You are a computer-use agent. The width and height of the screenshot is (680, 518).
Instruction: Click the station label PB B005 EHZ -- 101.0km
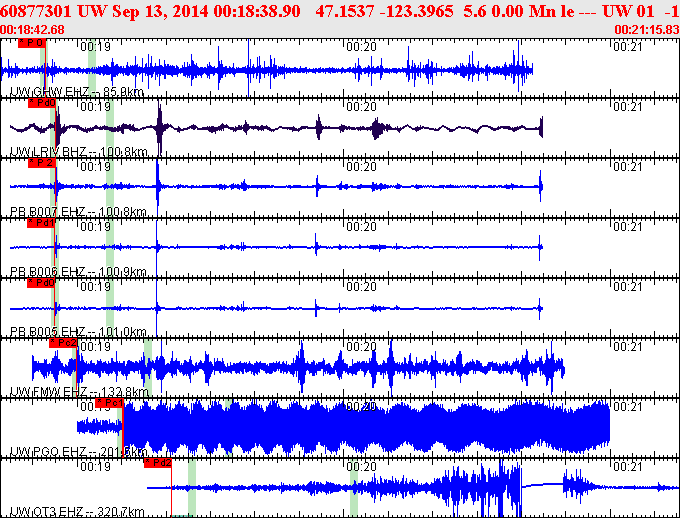tap(78, 332)
